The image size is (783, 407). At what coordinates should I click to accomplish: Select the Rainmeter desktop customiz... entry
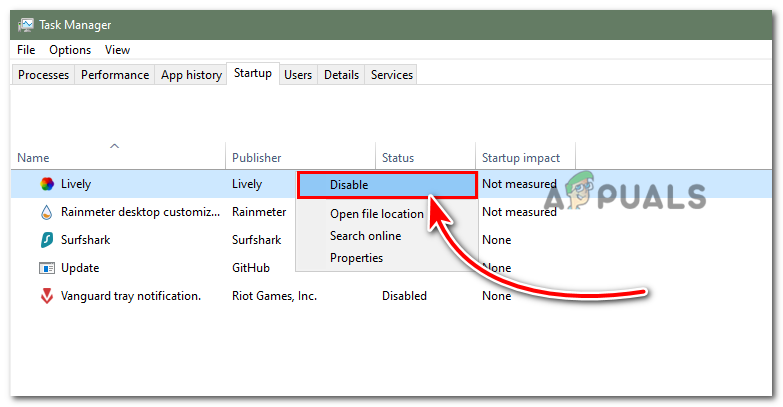[140, 212]
